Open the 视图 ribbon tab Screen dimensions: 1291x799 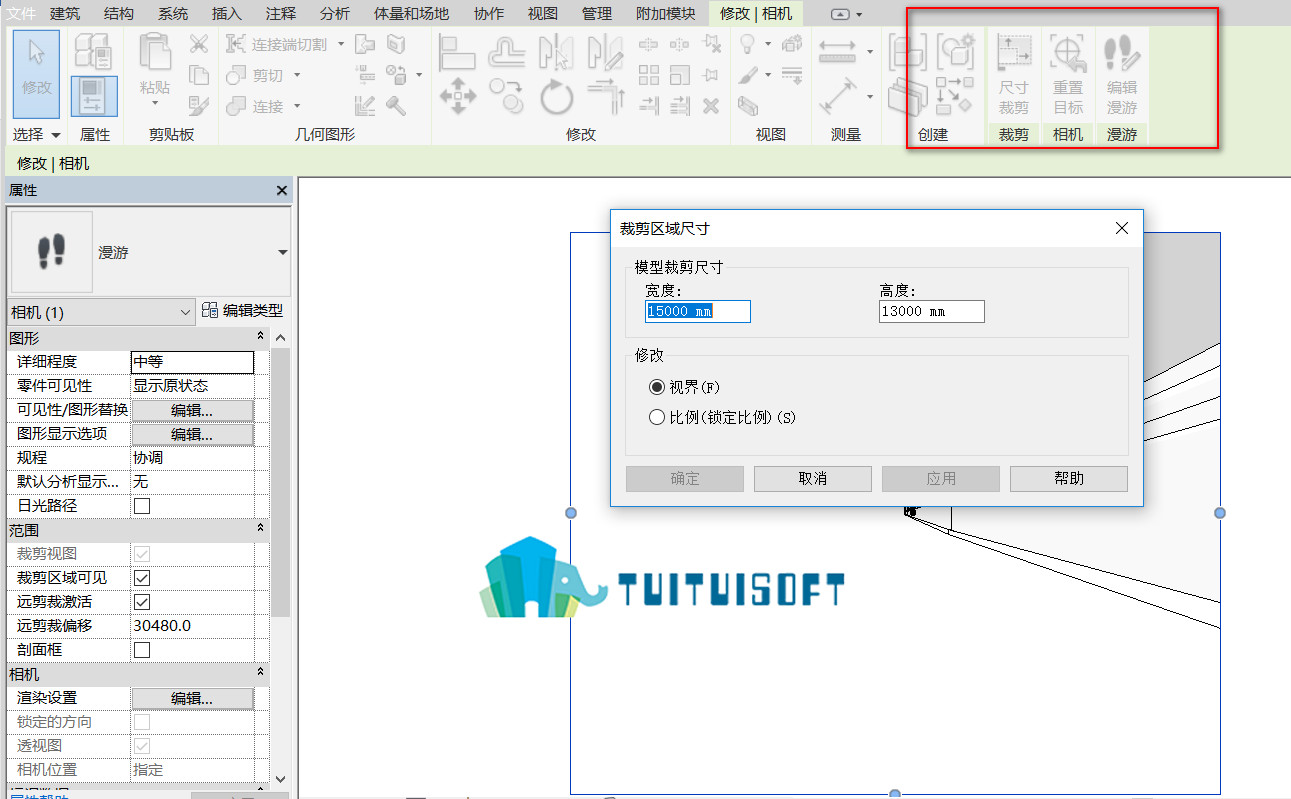click(542, 13)
